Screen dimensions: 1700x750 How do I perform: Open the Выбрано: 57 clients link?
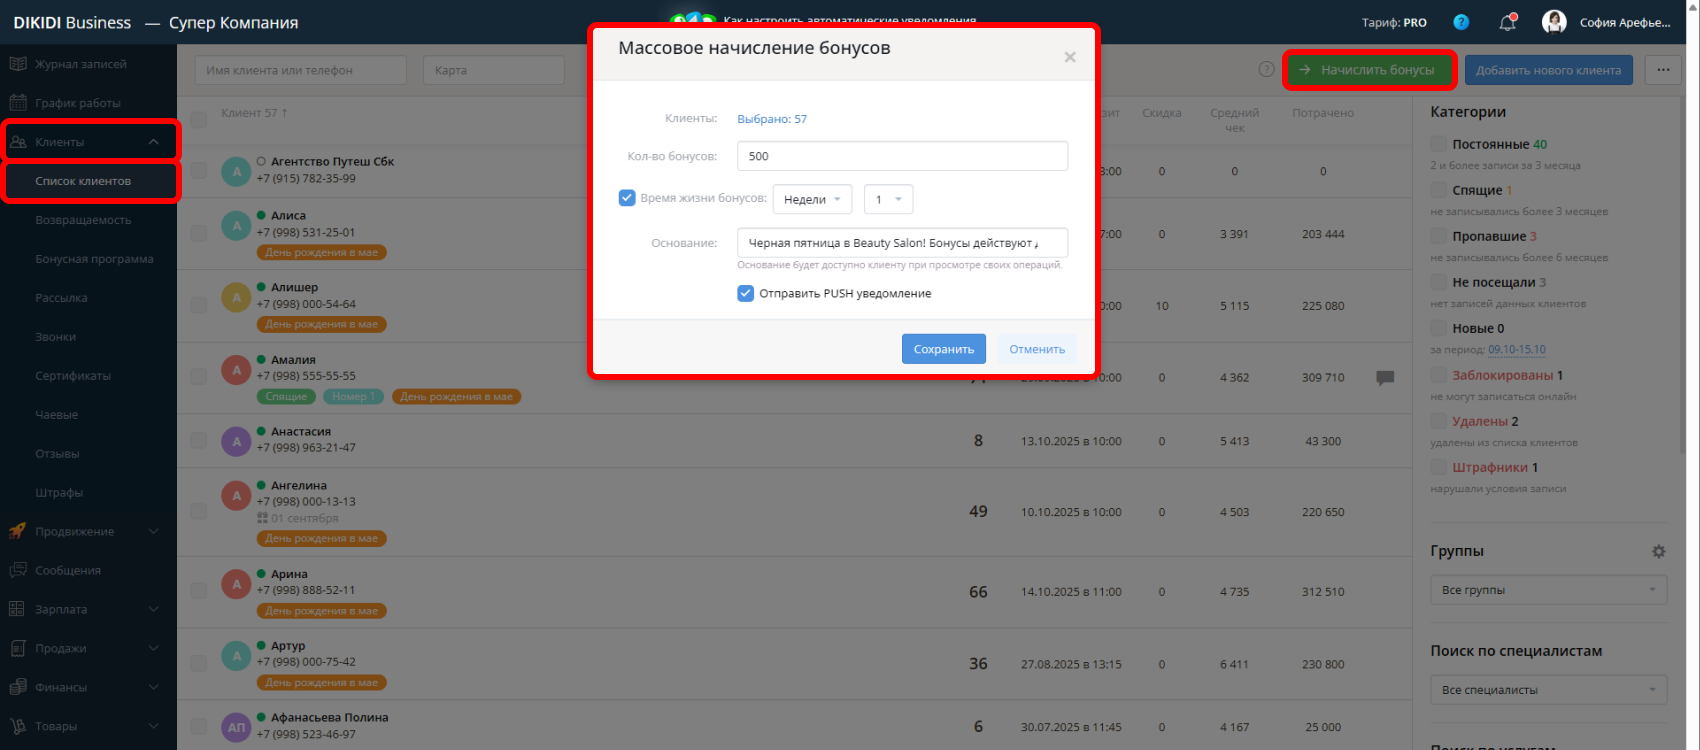(772, 119)
